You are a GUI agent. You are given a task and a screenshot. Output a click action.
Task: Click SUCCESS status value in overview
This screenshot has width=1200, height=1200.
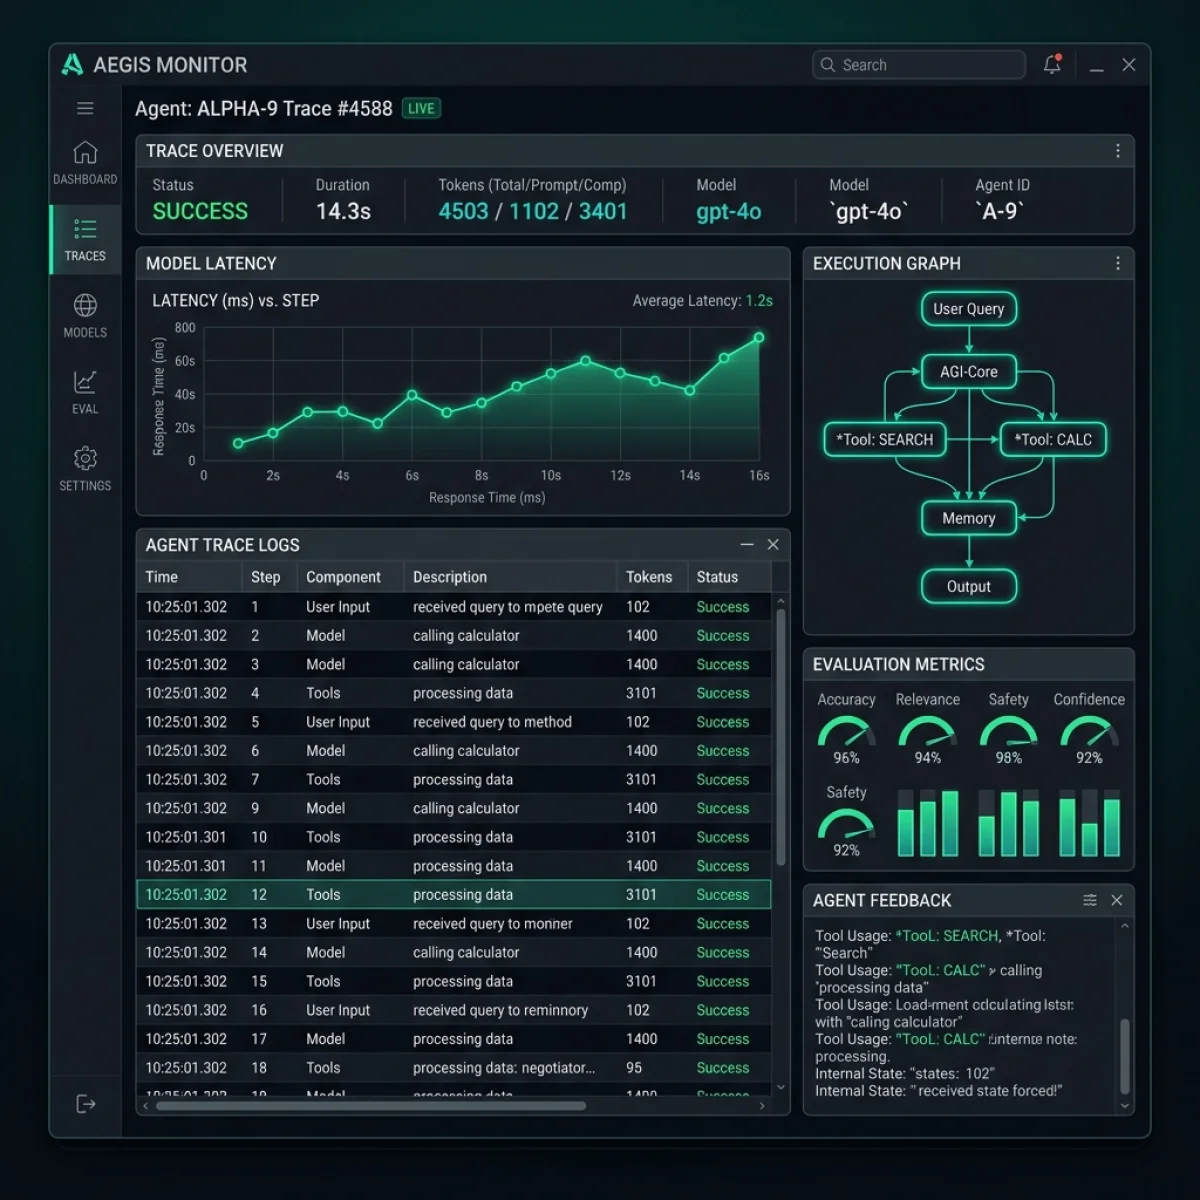(x=200, y=211)
